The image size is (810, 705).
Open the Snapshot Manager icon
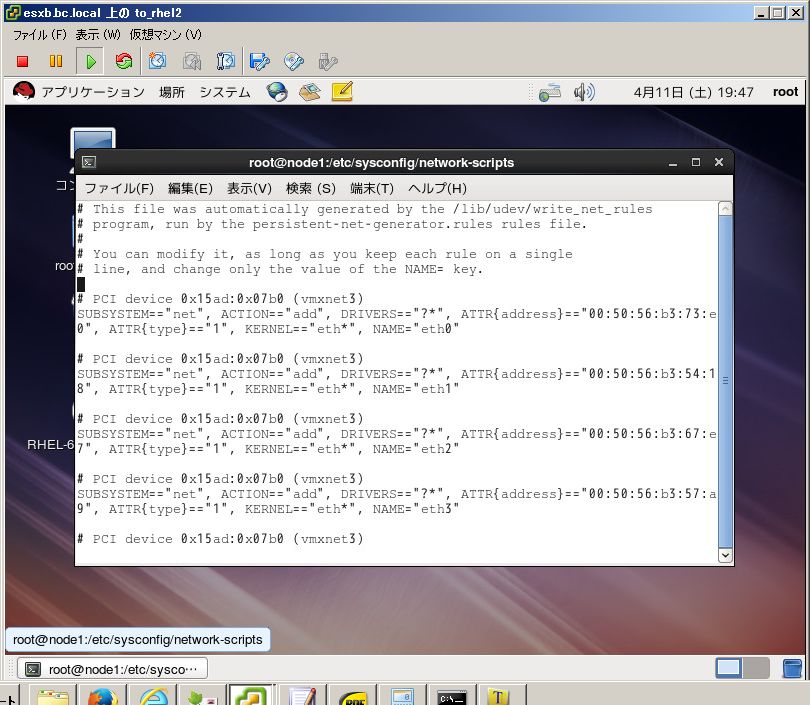tap(225, 61)
